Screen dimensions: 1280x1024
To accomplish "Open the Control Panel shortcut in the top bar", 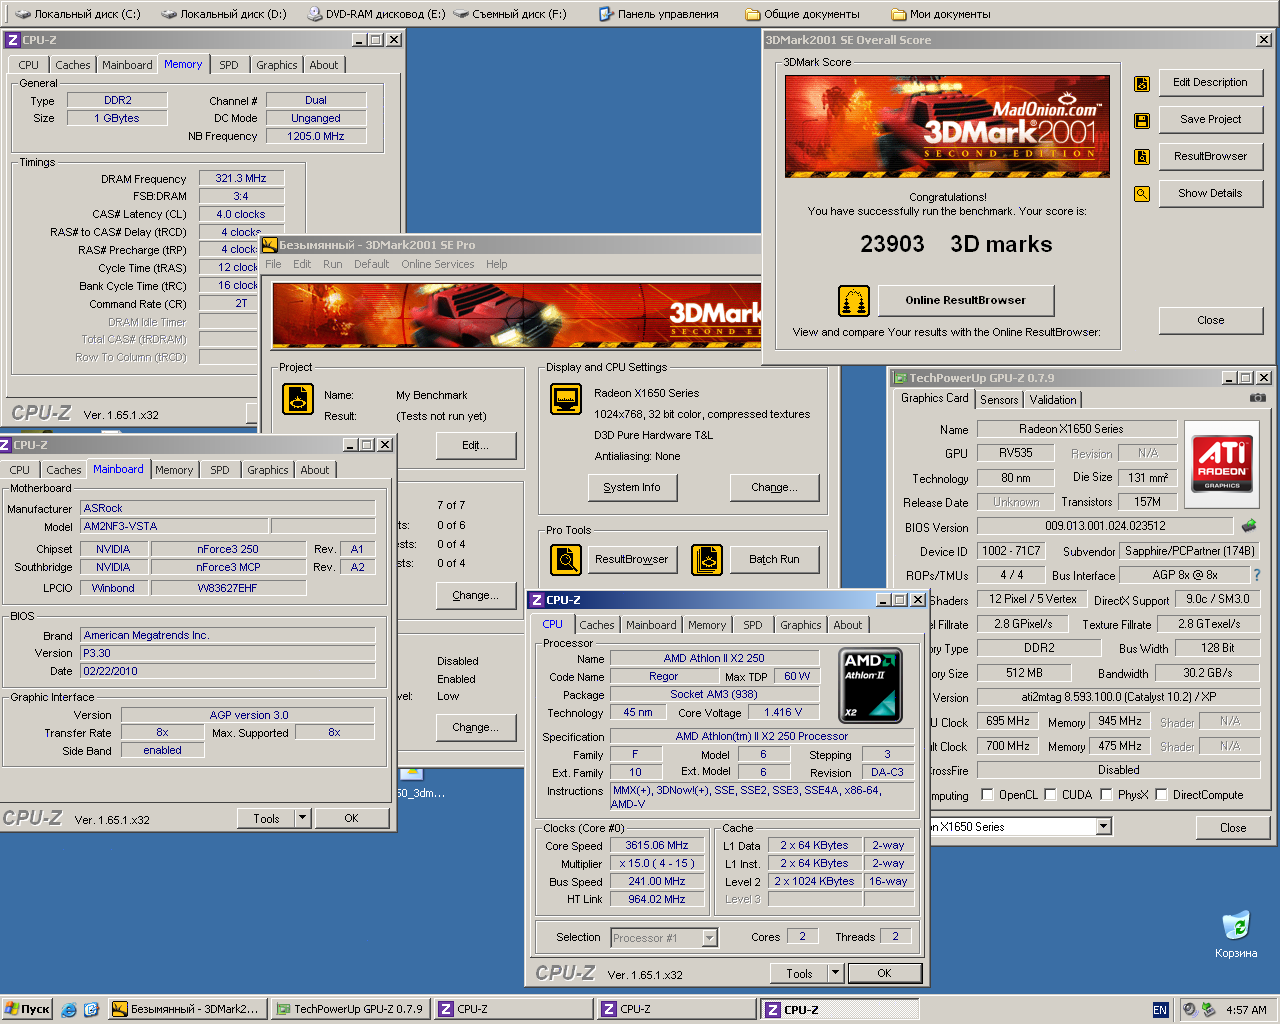I will pos(659,14).
